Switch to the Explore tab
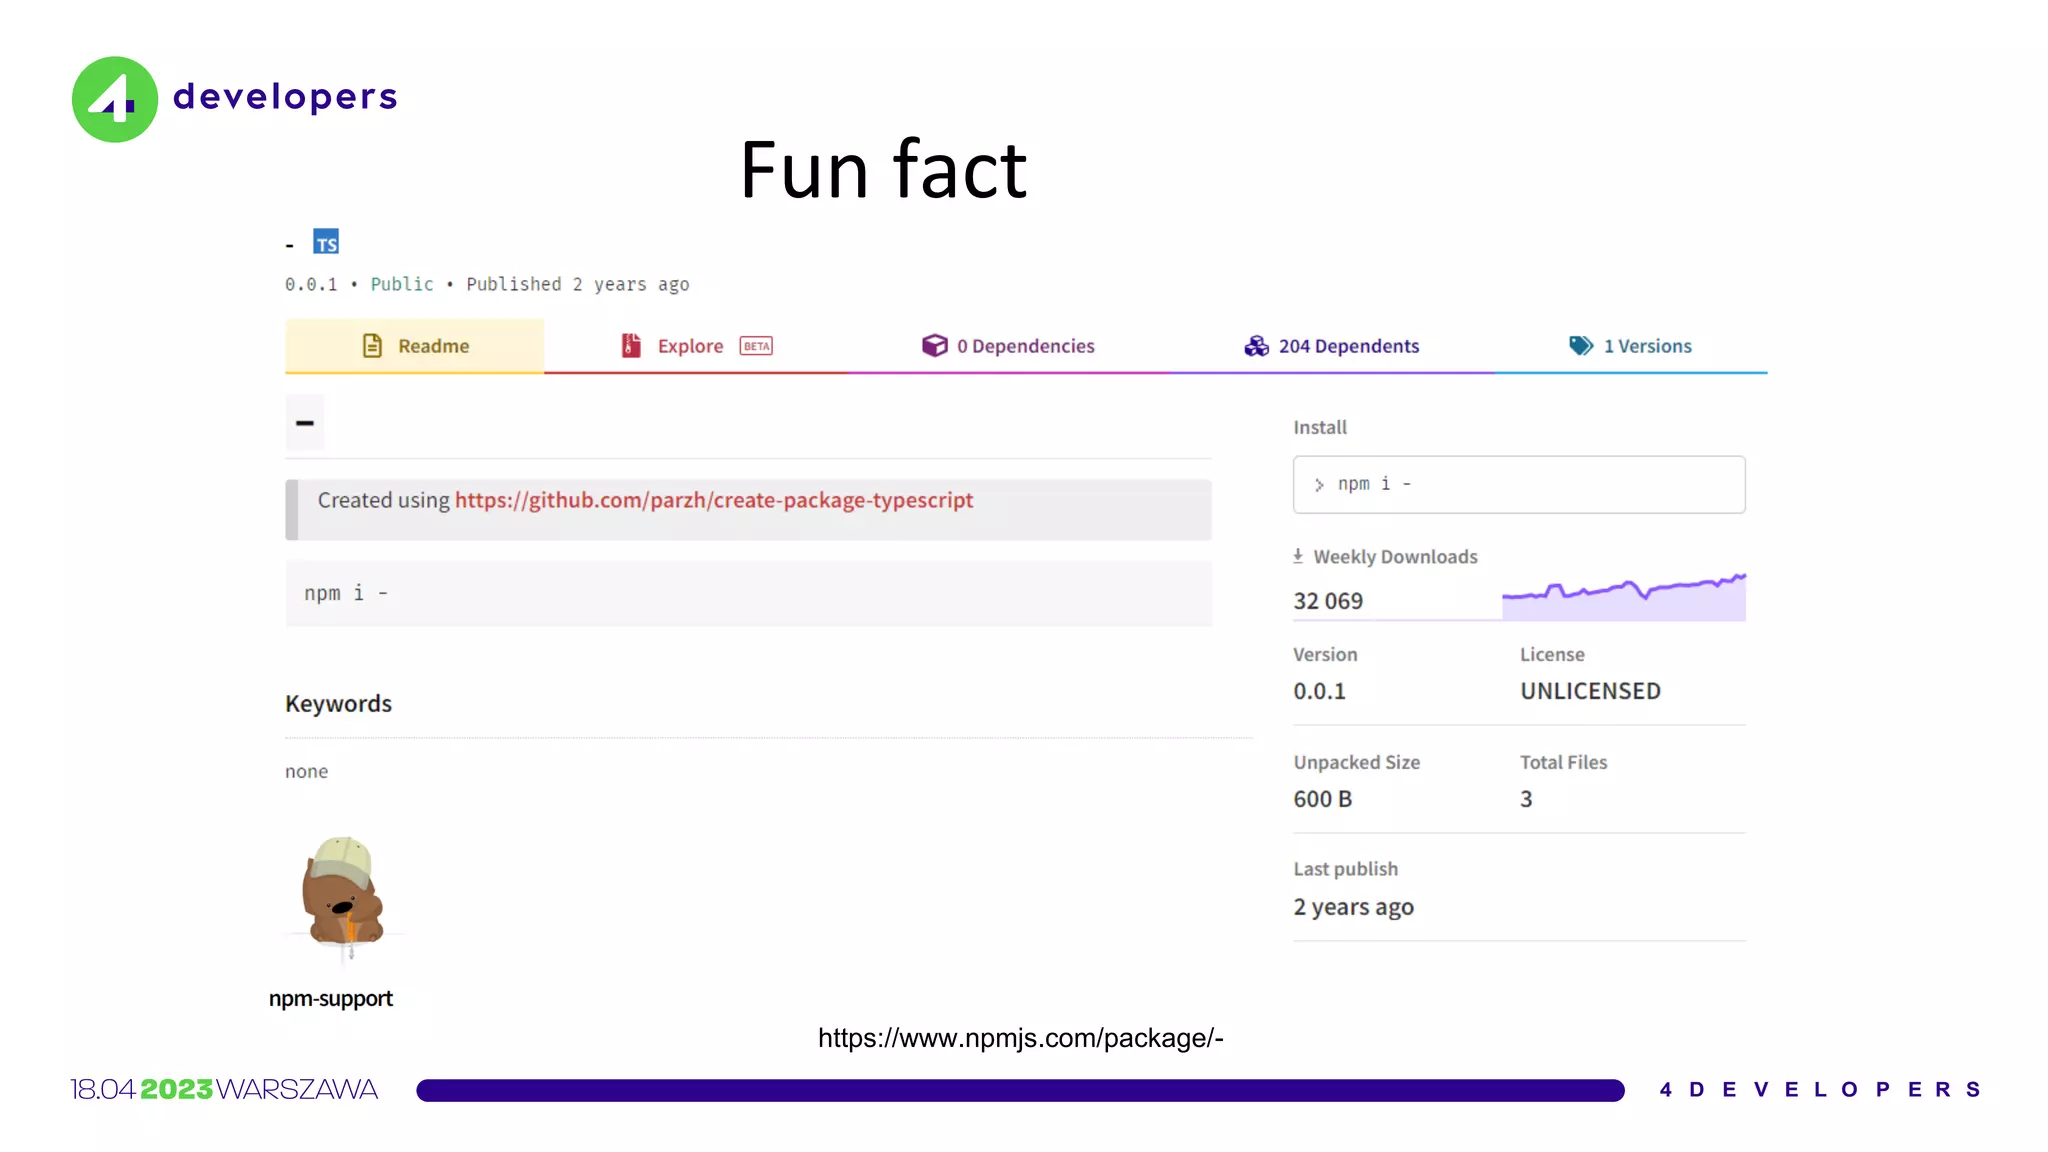2048x1152 pixels. (696, 346)
